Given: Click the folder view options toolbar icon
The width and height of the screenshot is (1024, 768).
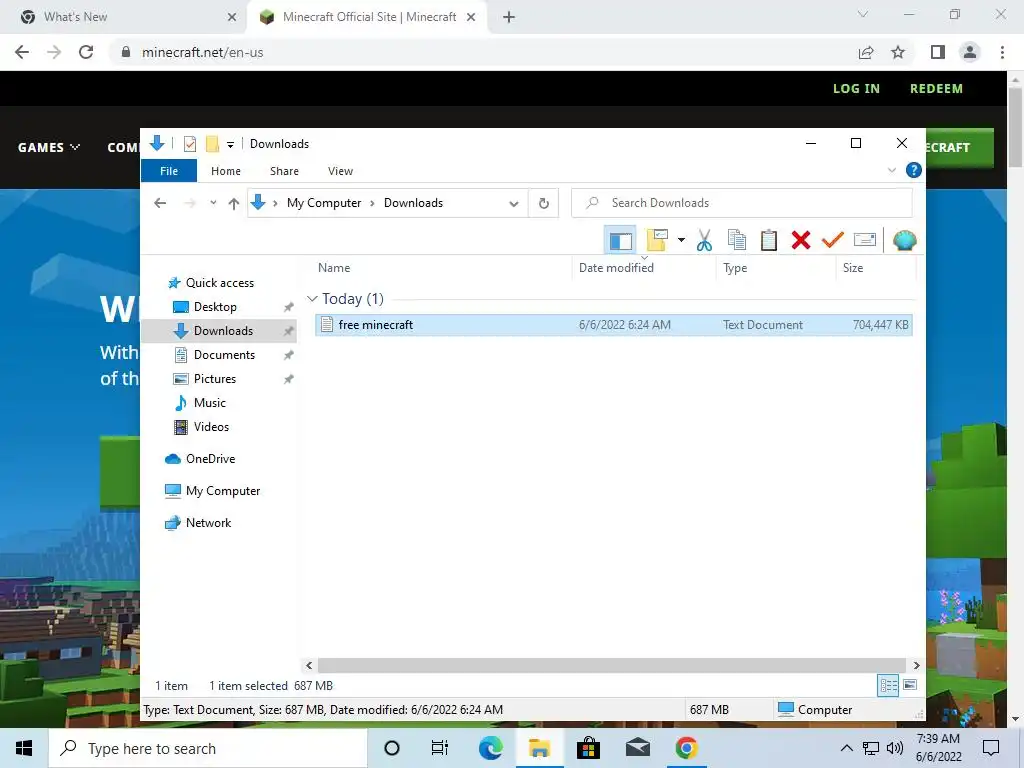Looking at the screenshot, I should (658, 240).
